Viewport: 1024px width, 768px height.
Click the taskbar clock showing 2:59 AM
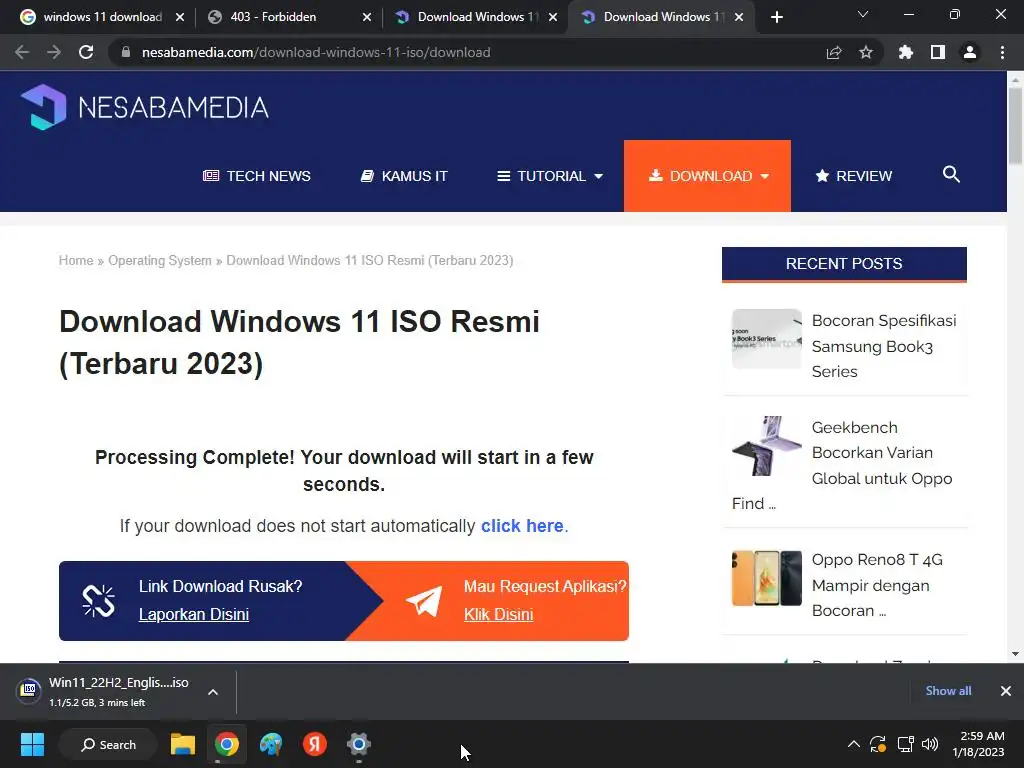(x=978, y=744)
